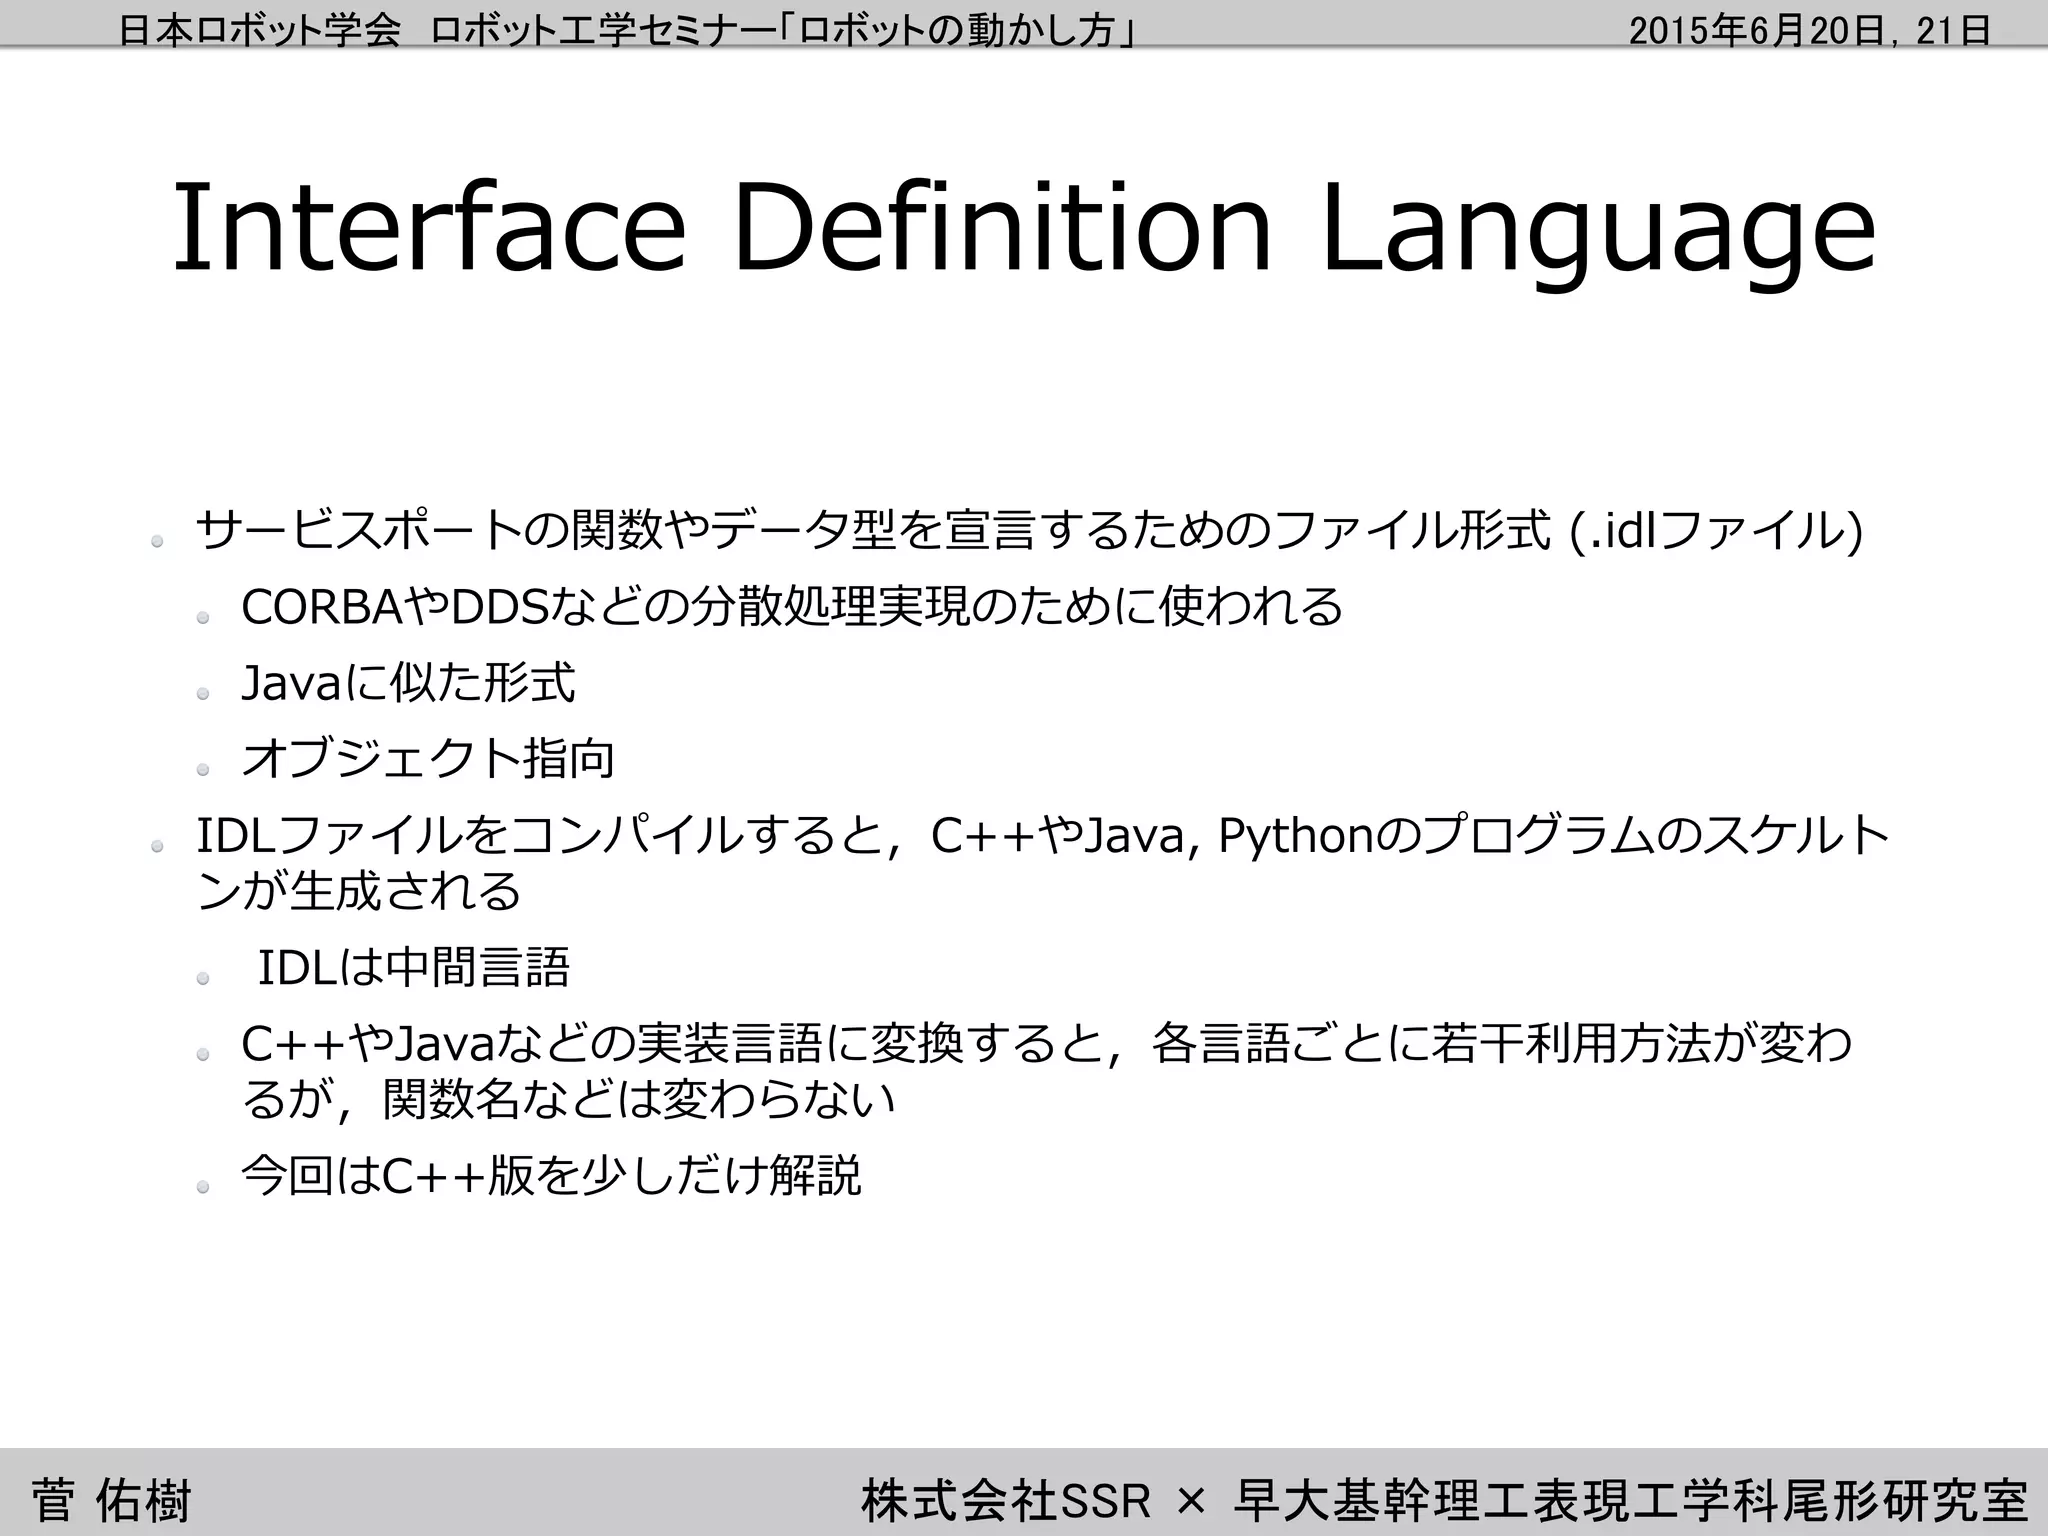The height and width of the screenshot is (1536, 2048).
Task: Click the bullet before サービスポートの関数
Action: click(157, 542)
